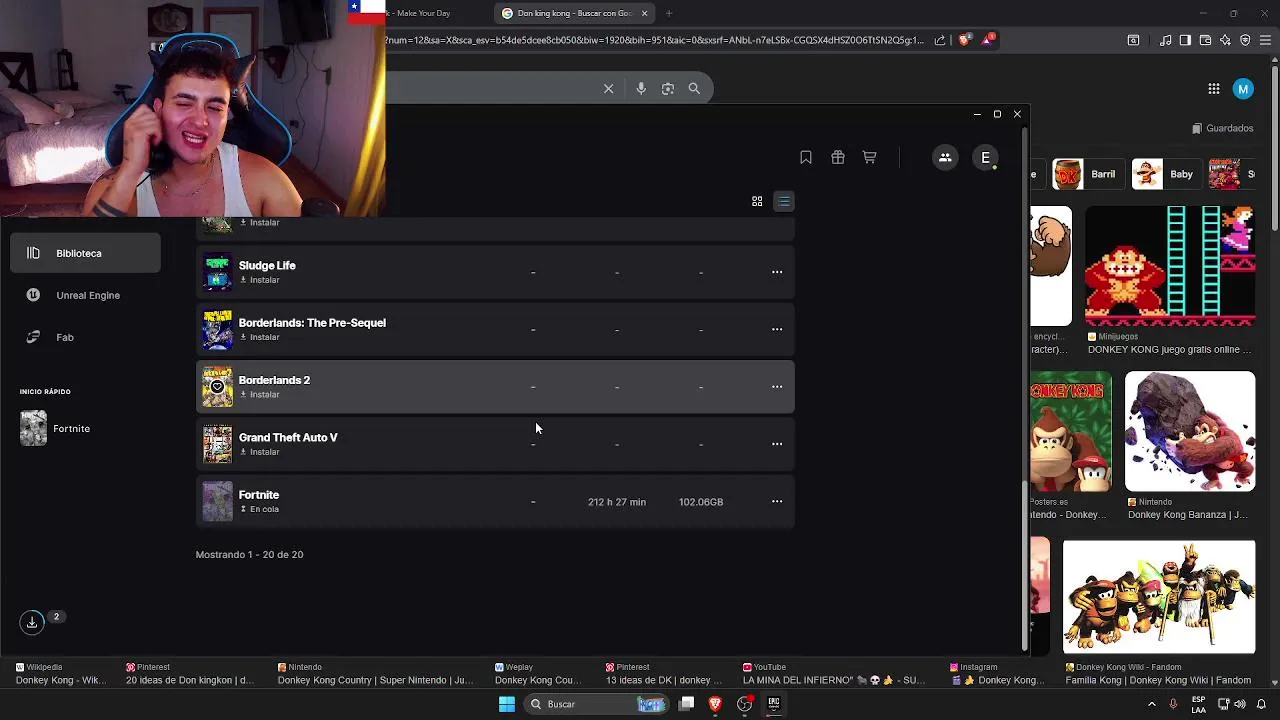Image resolution: width=1280 pixels, height=720 pixels.
Task: Open Google Lens image search
Action: pyautogui.click(x=668, y=89)
